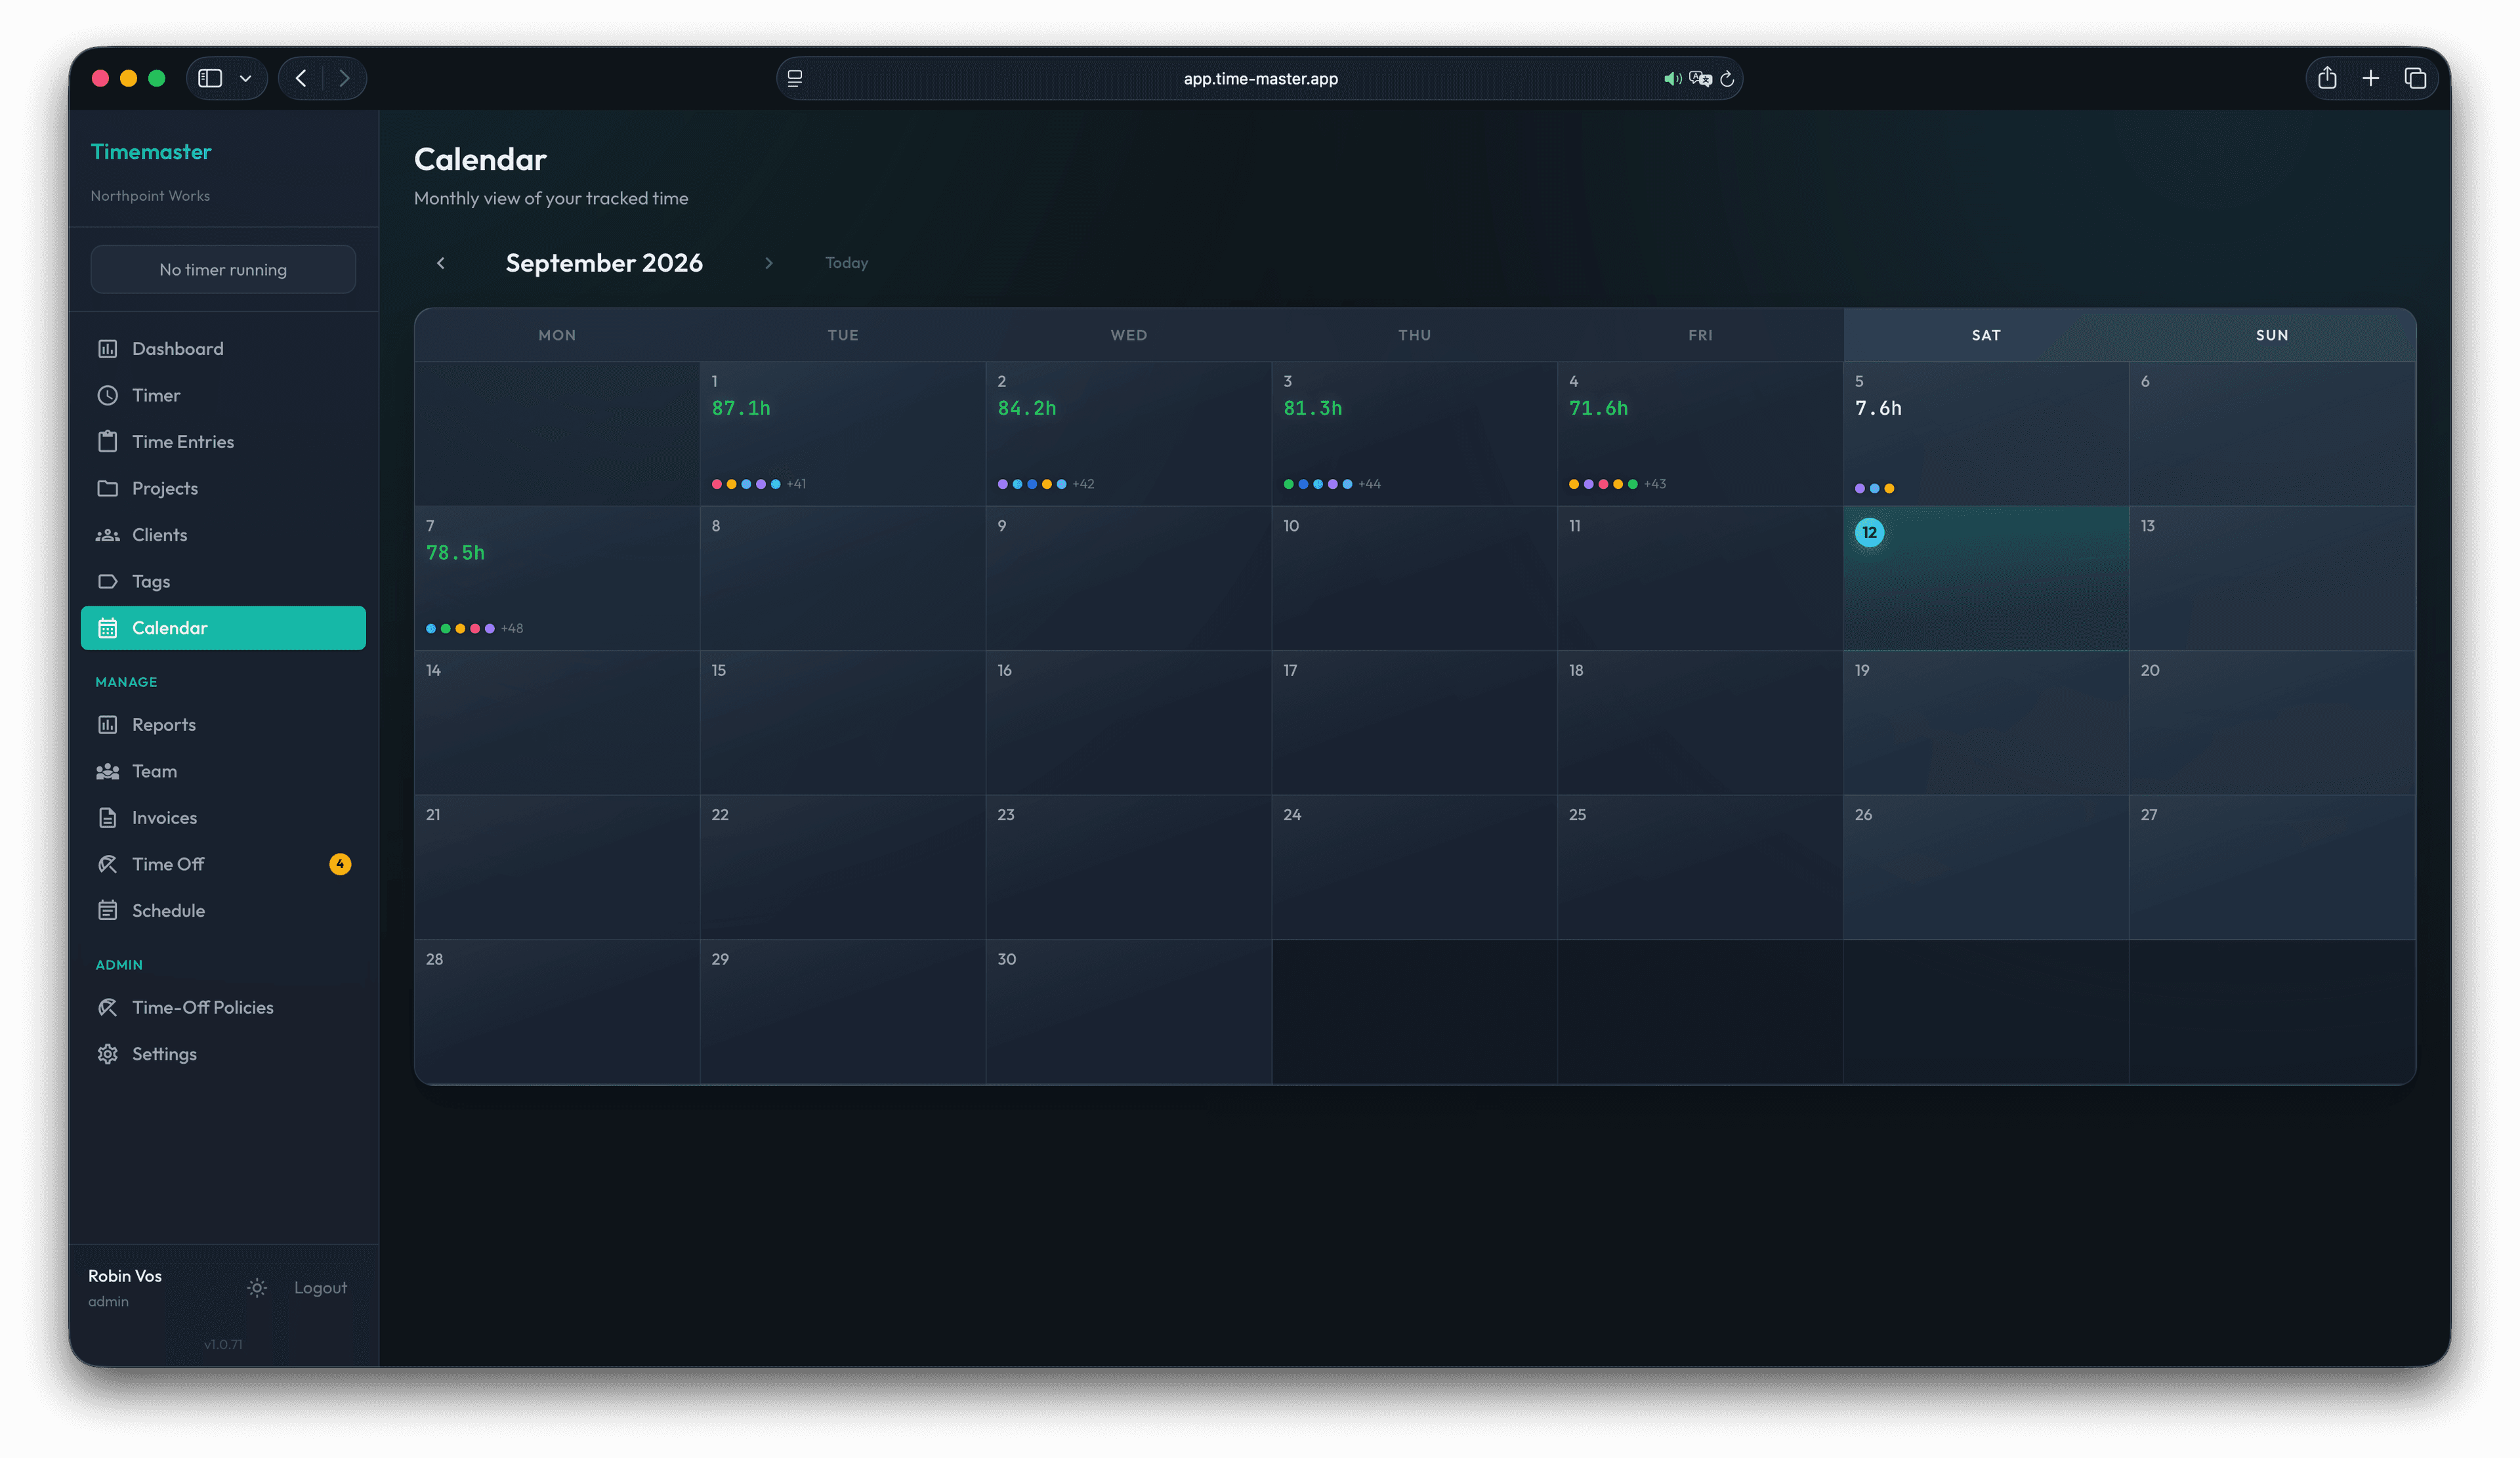
Task: Click the 87.1h total on September 1
Action: pos(741,408)
